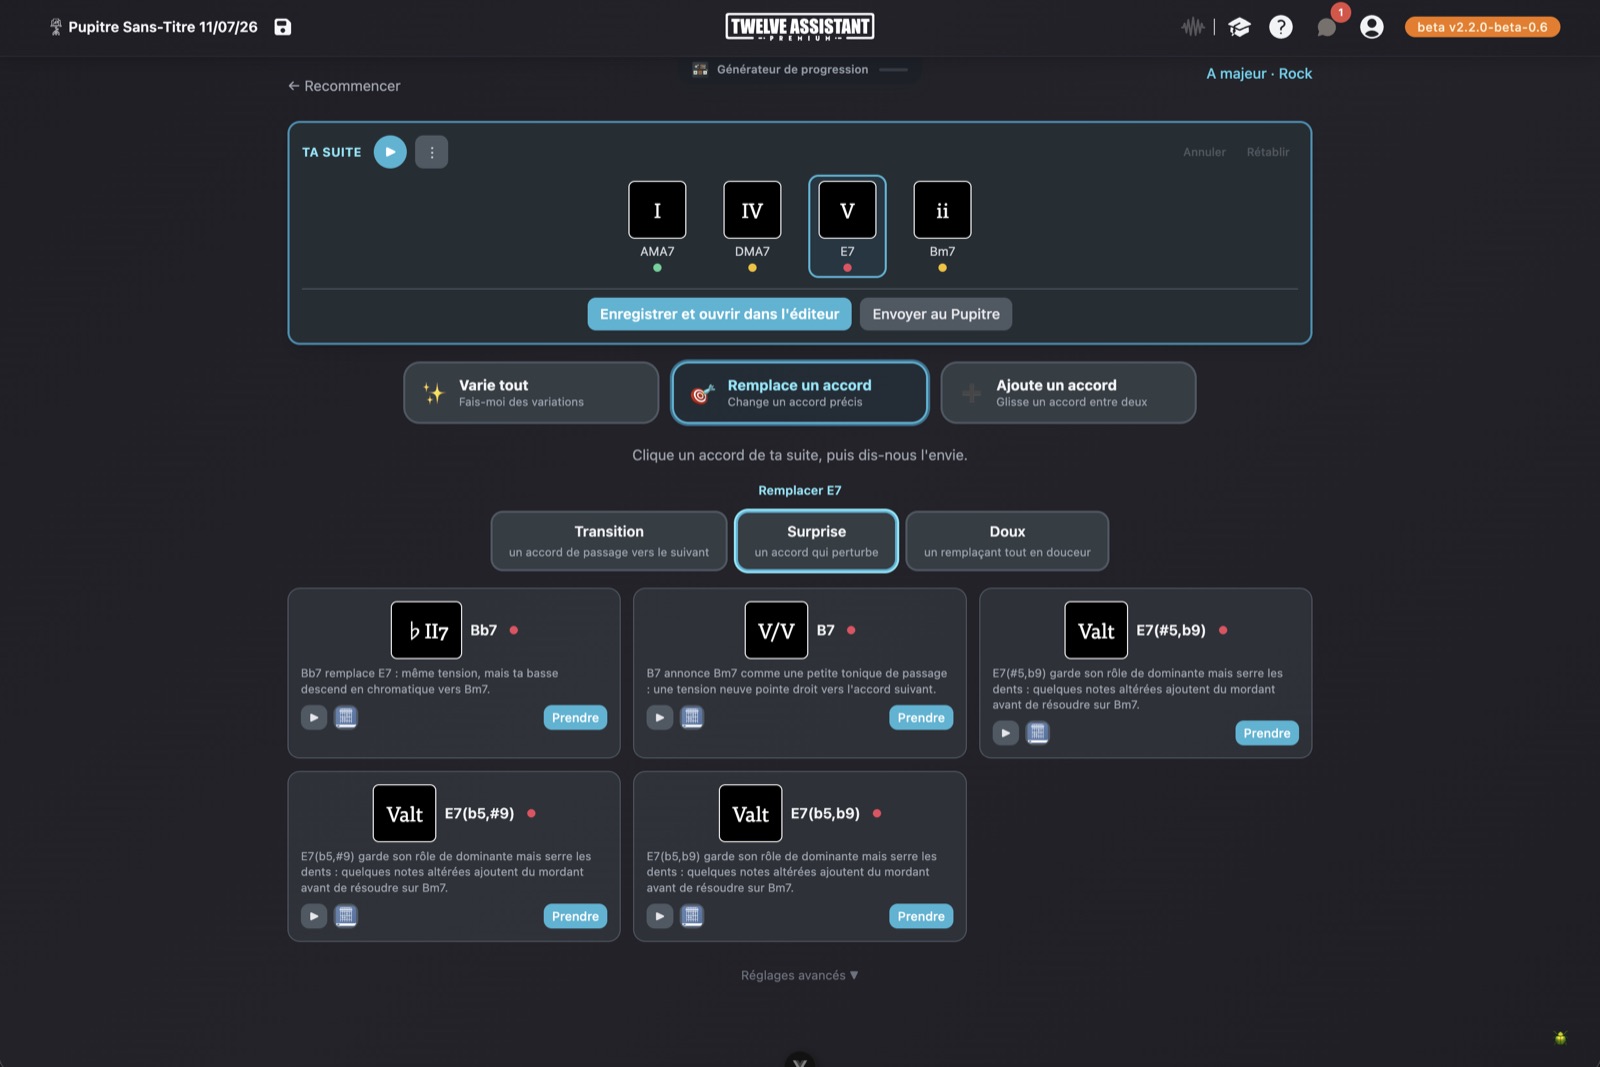Click the A majeur · Rock key label
Screen dimensions: 1600x1067
tap(1259, 73)
